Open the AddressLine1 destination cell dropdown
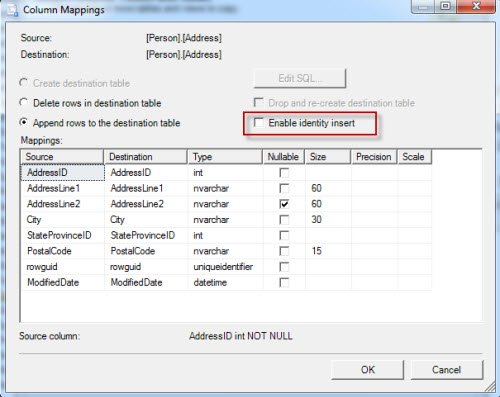 tap(146, 188)
